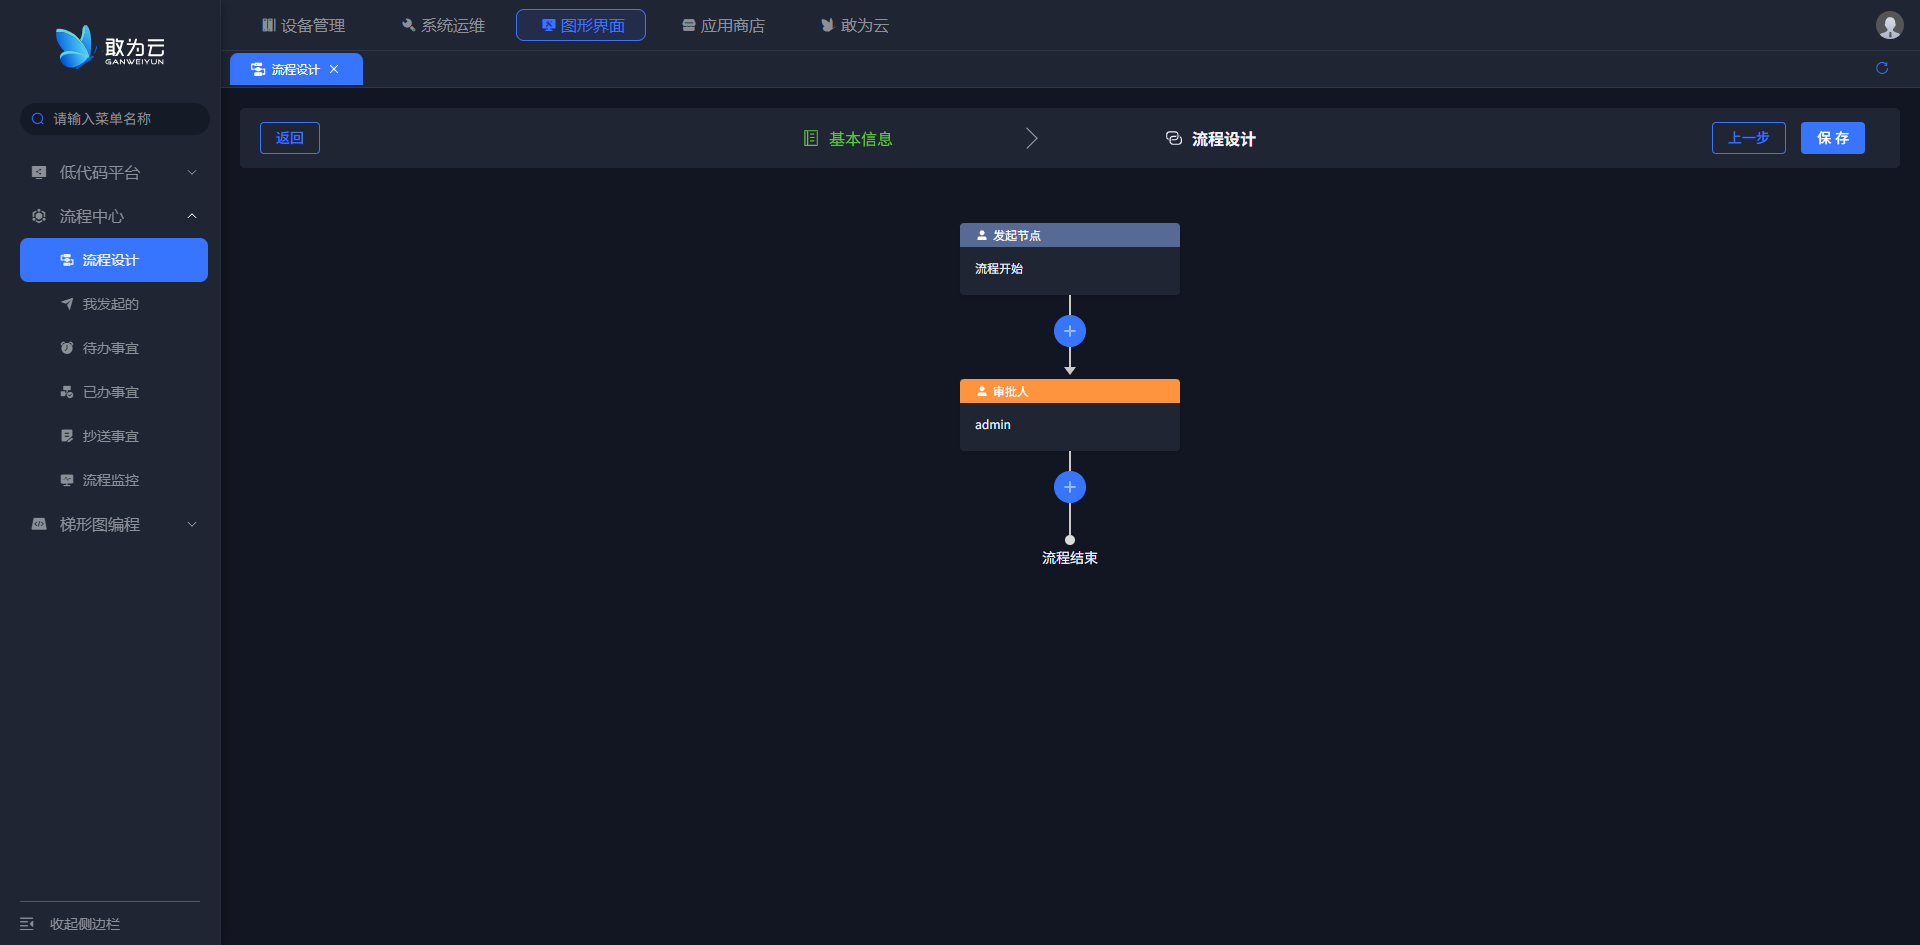Screen dimensions: 1920x945
Task: Add a node after 发起节点
Action: click(x=1070, y=331)
